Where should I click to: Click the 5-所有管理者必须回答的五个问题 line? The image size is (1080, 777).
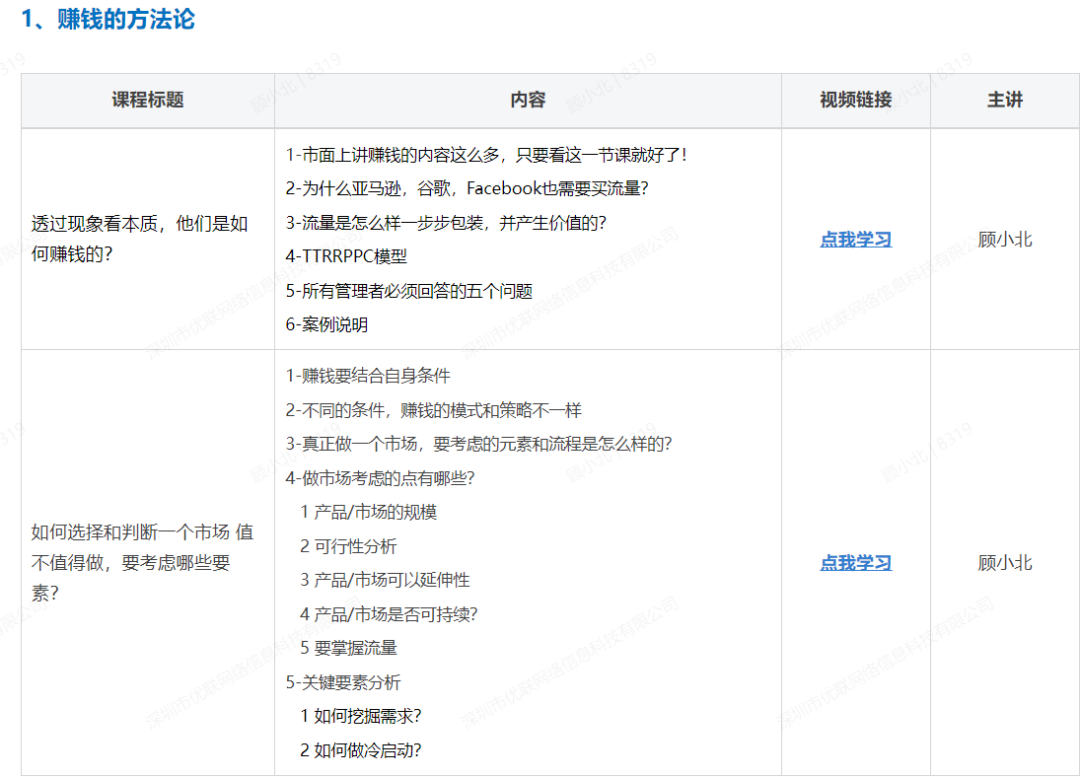coord(409,291)
